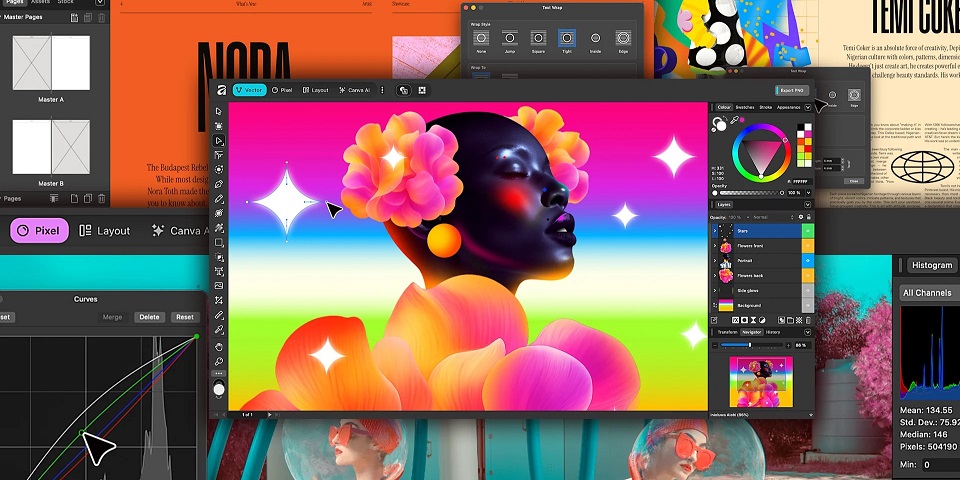Switch to the Pixel studio tab
The image size is (960, 480).
[280, 90]
